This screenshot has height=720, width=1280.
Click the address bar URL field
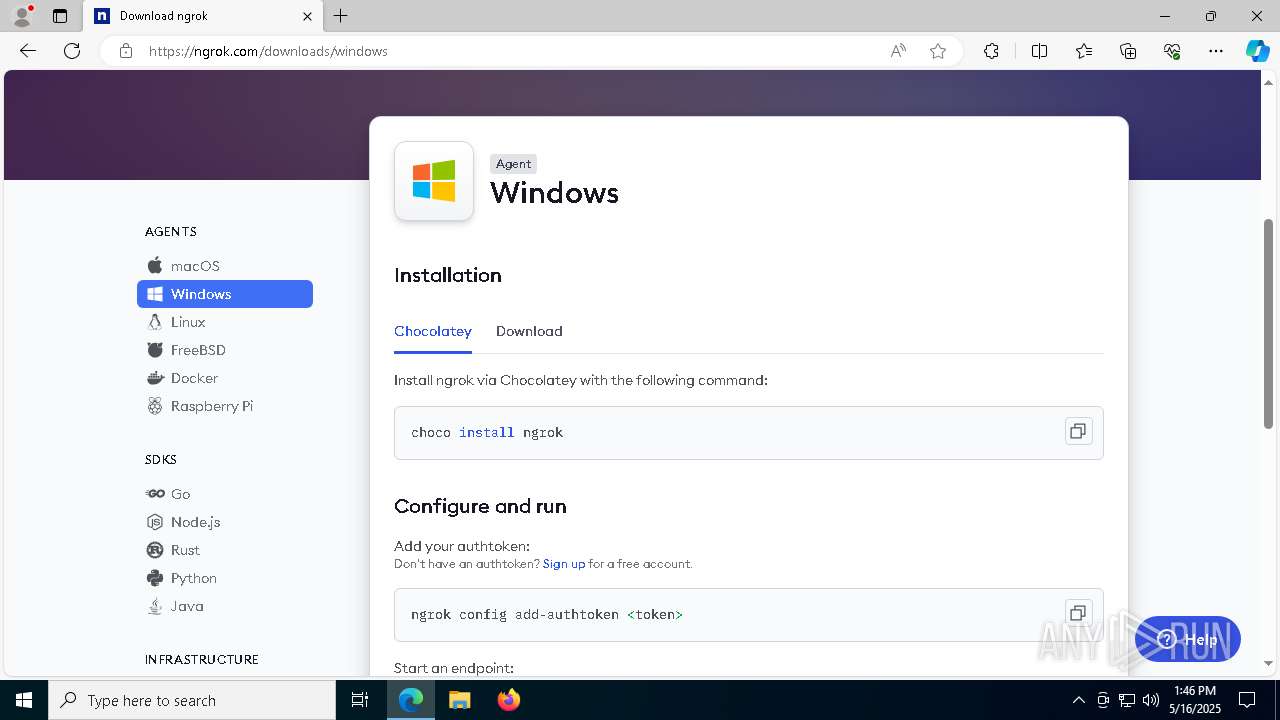click(x=510, y=51)
